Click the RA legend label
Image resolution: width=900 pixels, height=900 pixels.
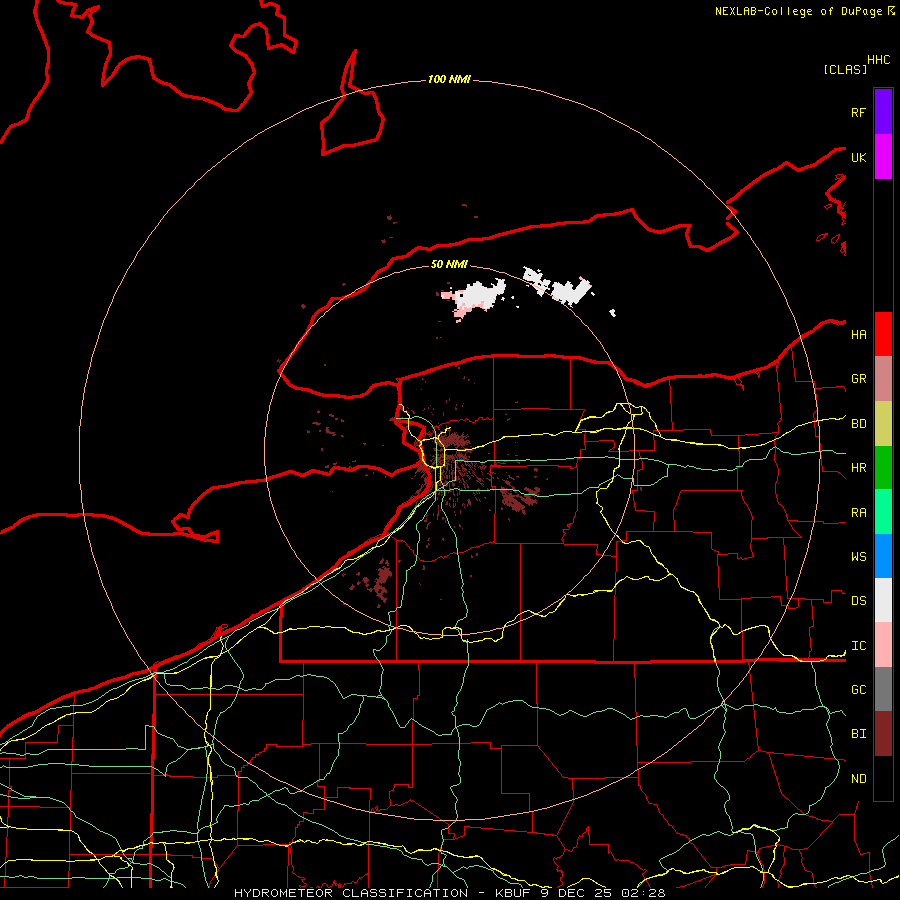[859, 513]
